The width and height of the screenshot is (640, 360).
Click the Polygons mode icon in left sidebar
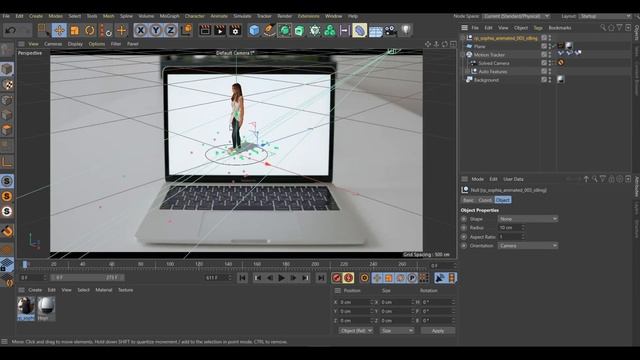(x=7, y=131)
